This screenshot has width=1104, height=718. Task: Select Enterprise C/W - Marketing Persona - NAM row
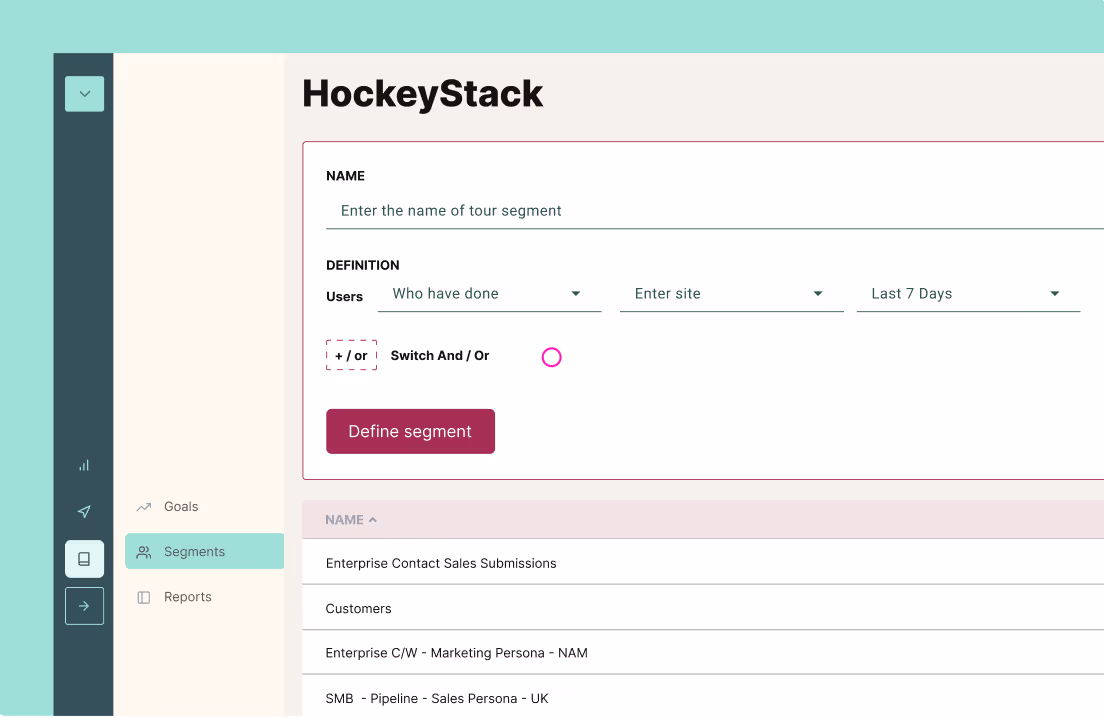pos(703,653)
